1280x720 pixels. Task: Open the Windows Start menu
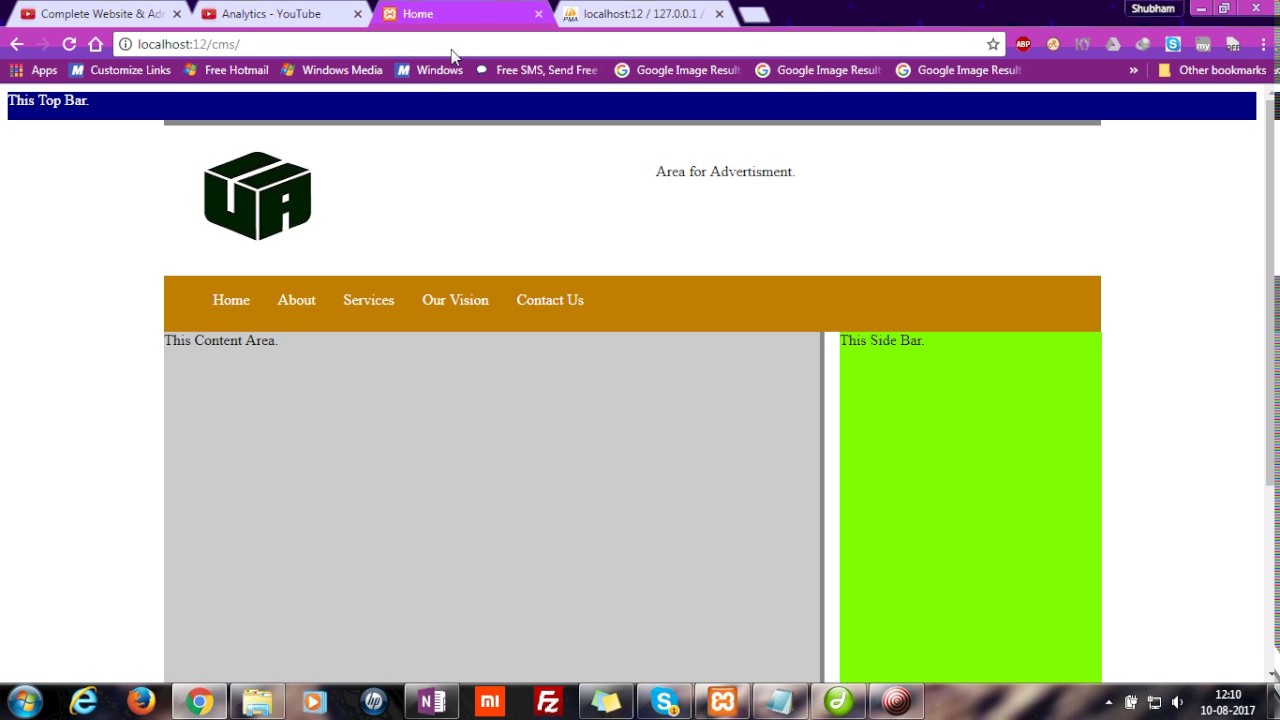tap(26, 702)
